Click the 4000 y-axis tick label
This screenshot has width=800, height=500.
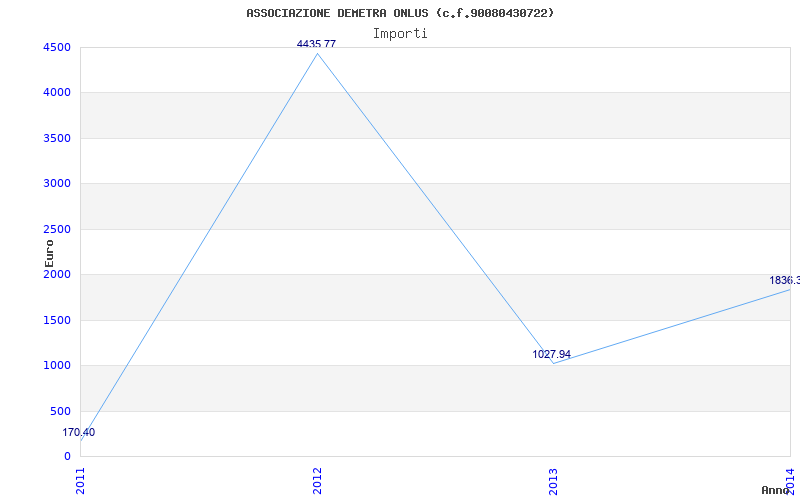57,93
